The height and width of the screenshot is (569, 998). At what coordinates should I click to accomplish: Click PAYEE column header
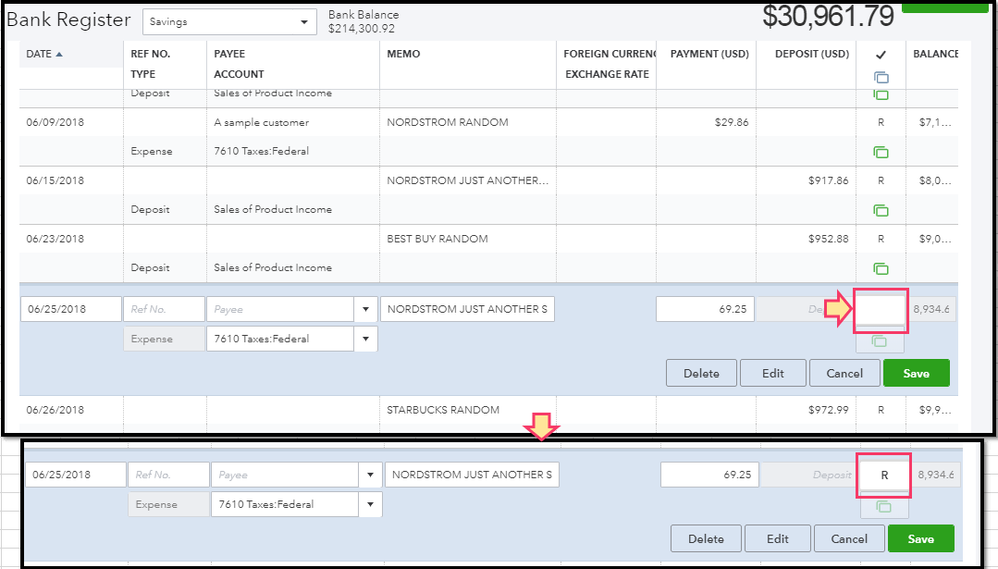click(x=229, y=54)
